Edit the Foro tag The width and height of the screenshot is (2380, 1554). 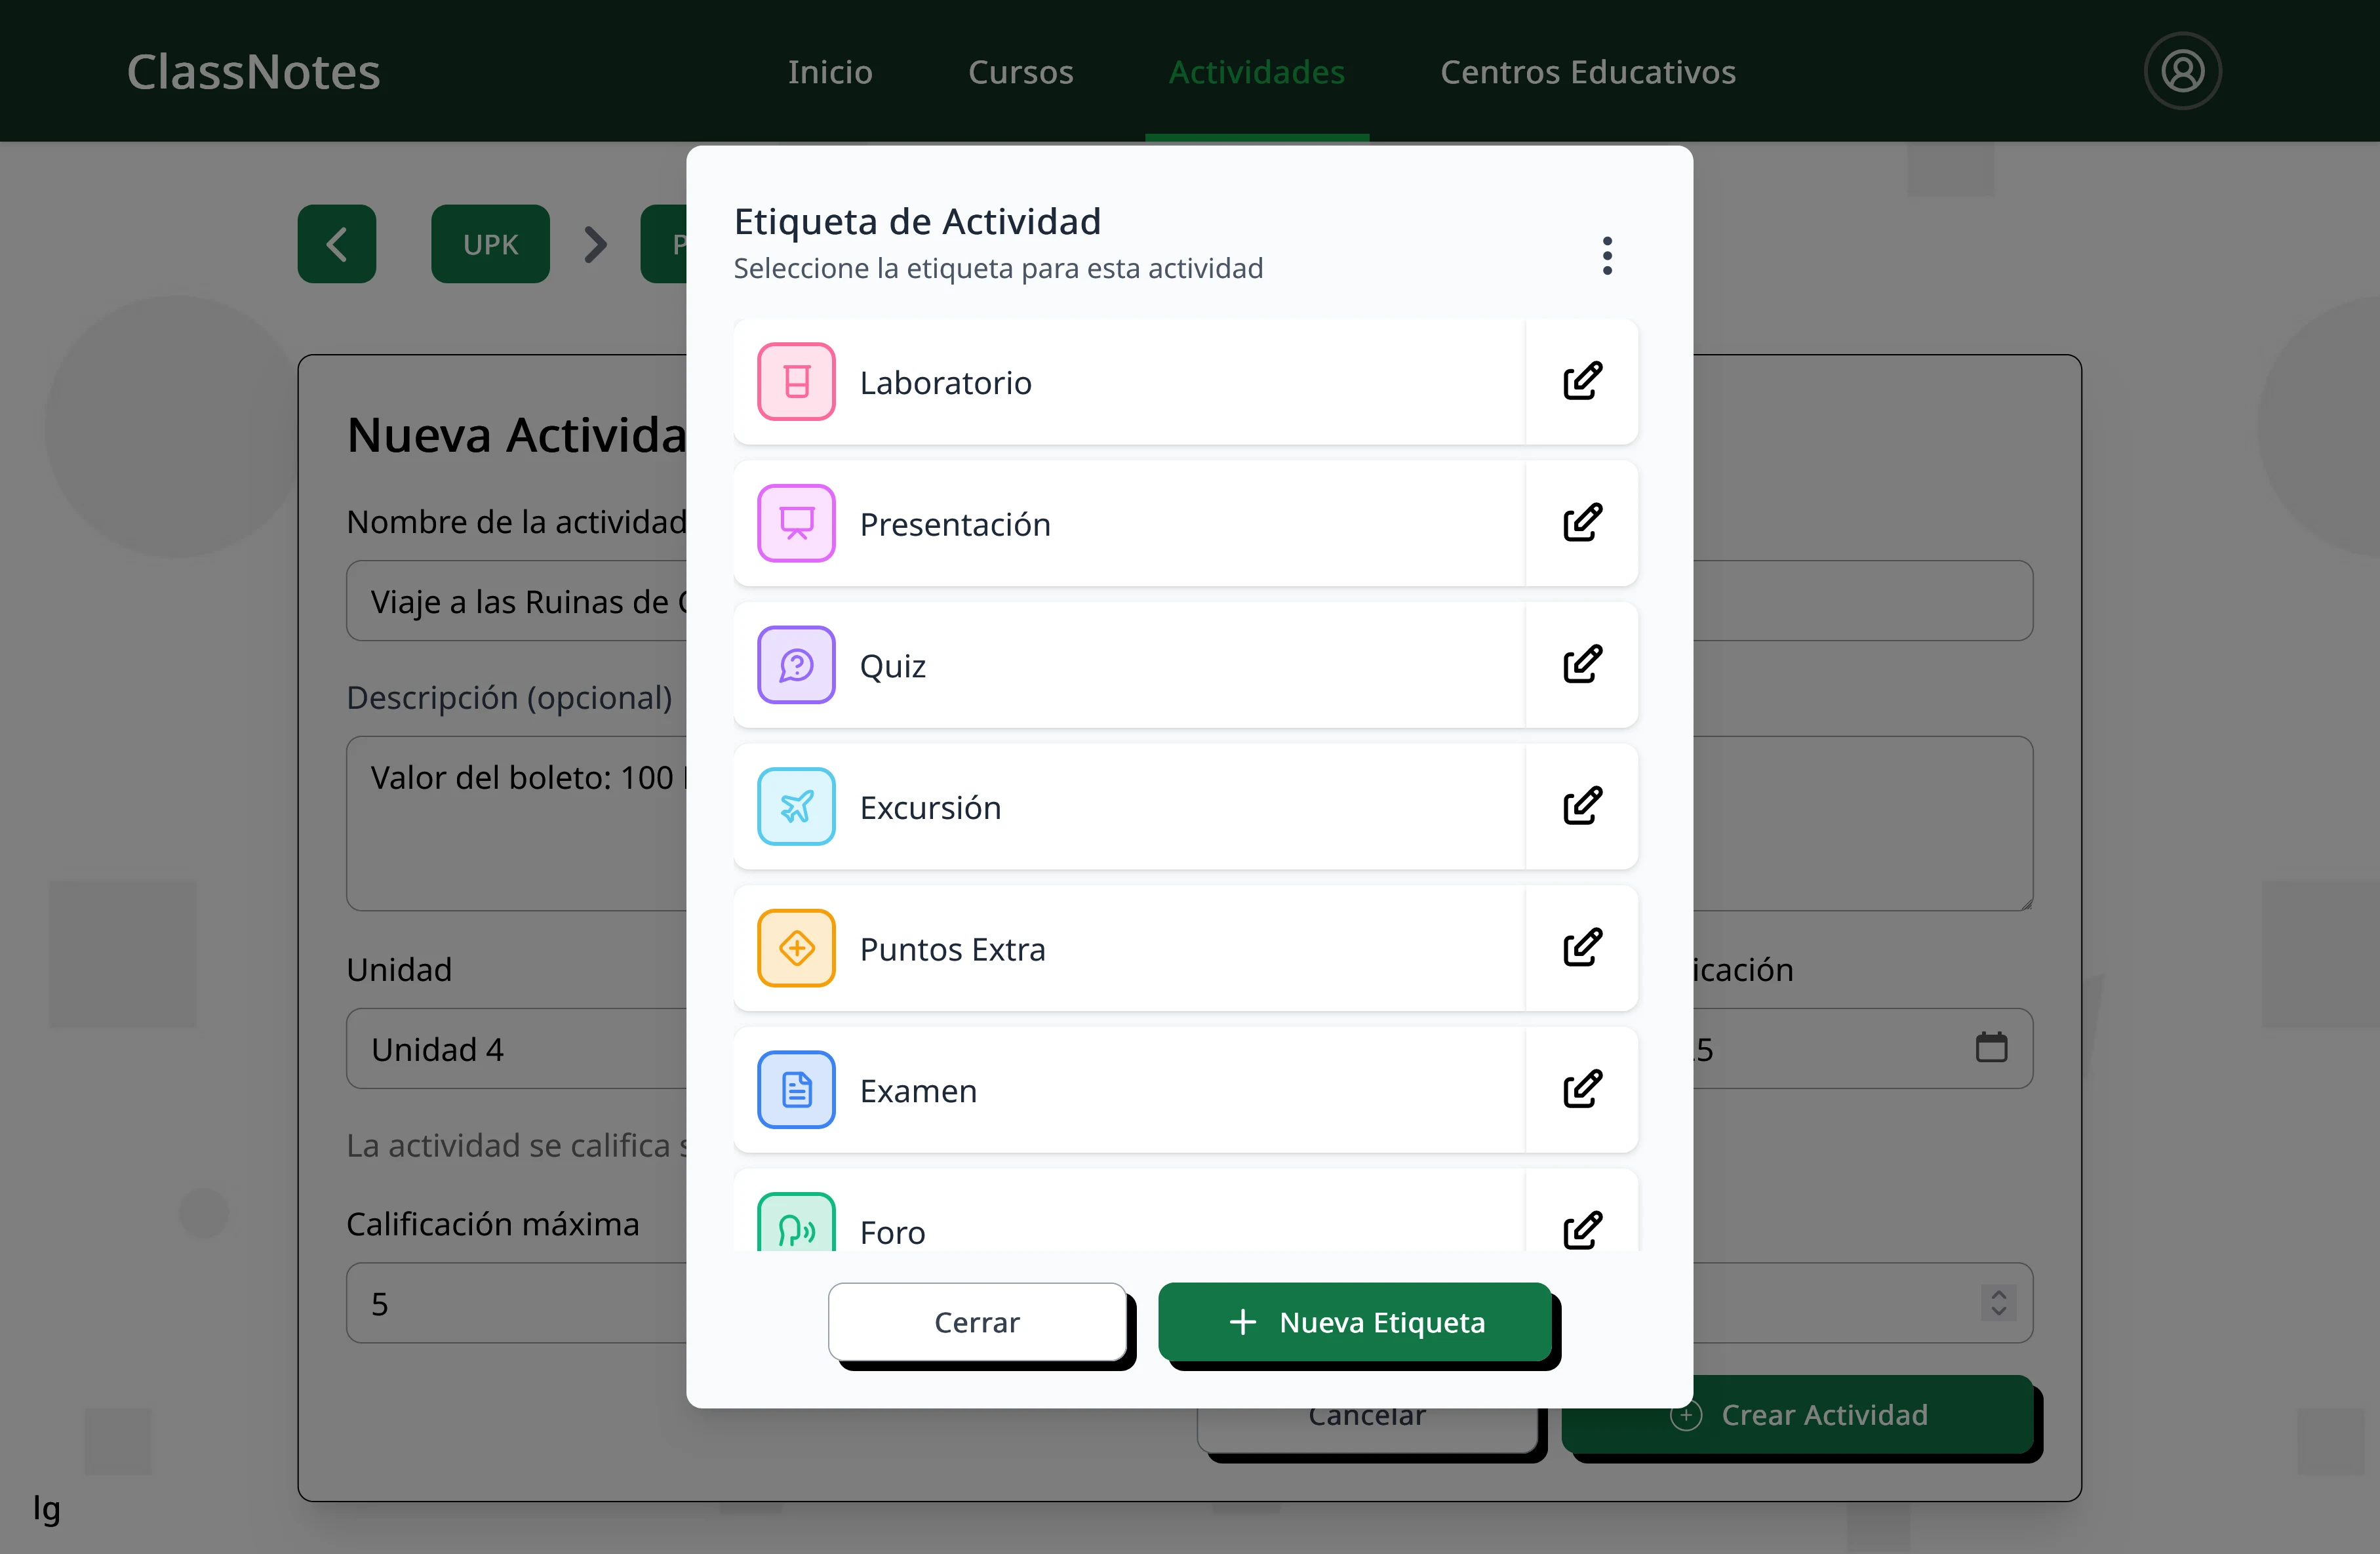coord(1581,1230)
